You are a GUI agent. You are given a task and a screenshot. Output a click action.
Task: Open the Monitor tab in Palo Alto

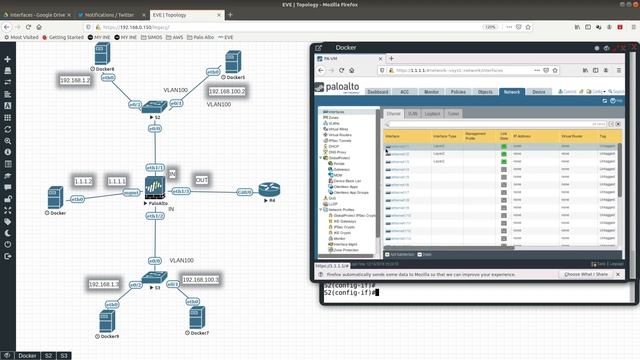(x=431, y=92)
